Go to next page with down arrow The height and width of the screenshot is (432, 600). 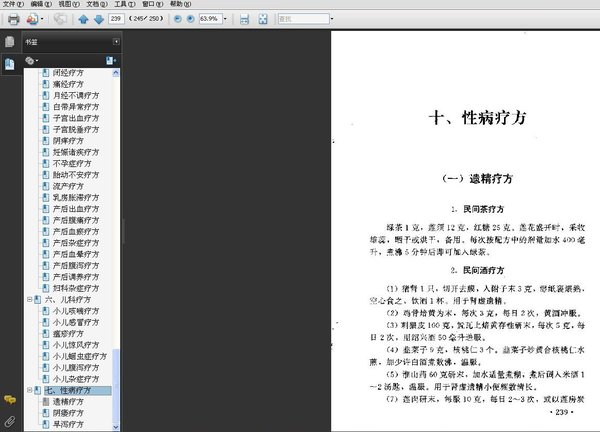(99, 19)
